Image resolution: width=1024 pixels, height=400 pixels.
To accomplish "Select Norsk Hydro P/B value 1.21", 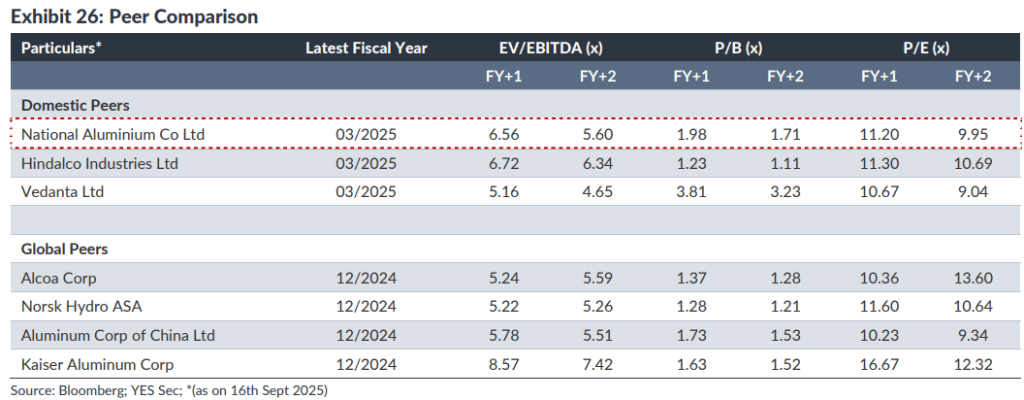I will coord(785,307).
